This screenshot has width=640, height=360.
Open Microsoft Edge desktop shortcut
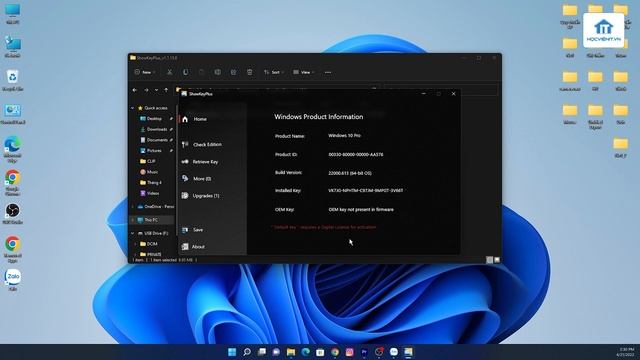tap(13, 149)
